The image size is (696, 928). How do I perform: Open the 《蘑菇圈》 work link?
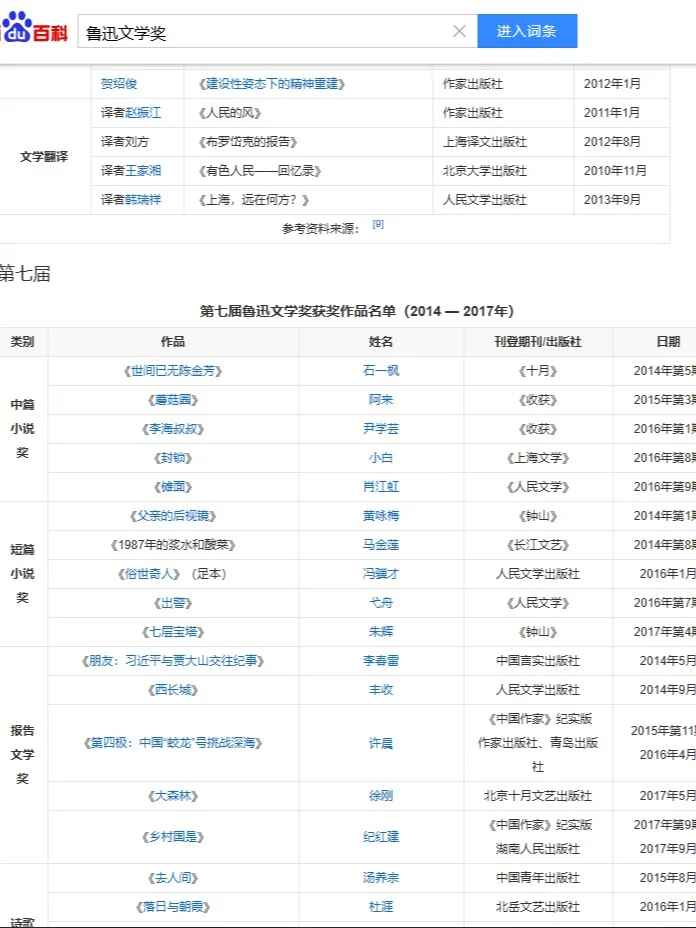173,400
